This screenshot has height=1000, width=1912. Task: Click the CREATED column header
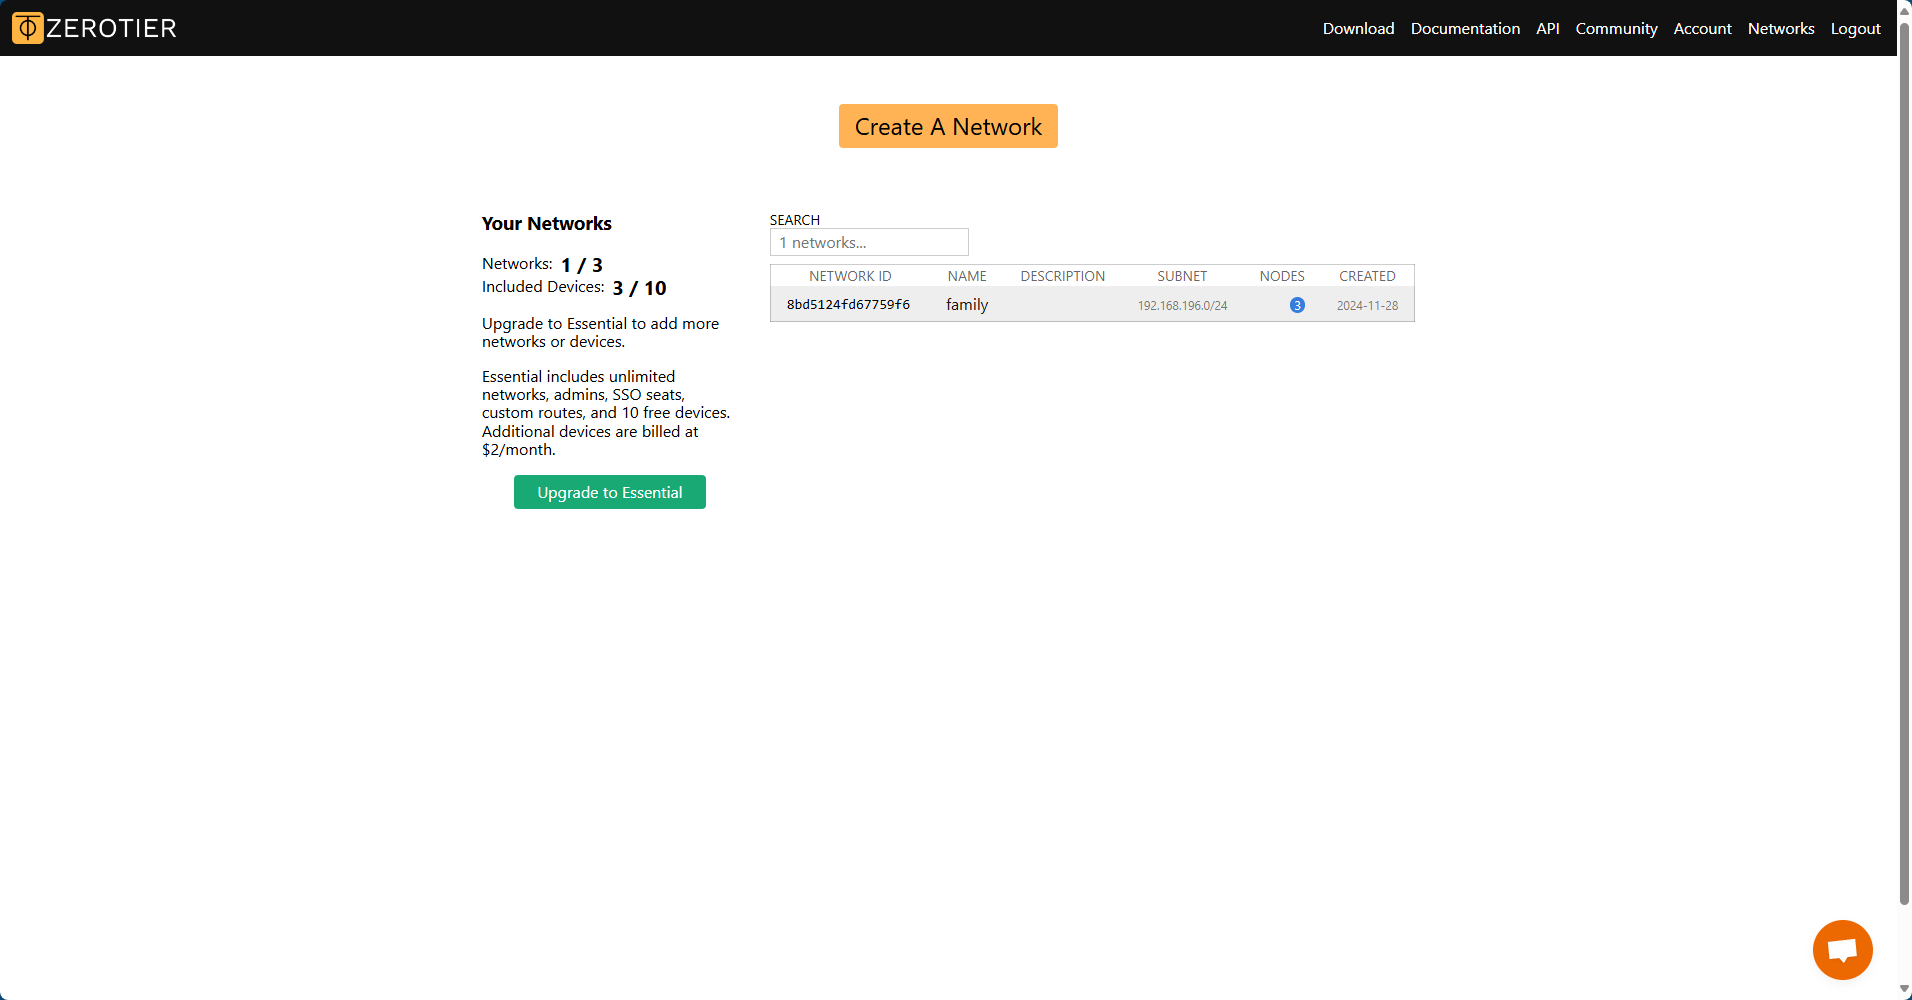(x=1367, y=276)
